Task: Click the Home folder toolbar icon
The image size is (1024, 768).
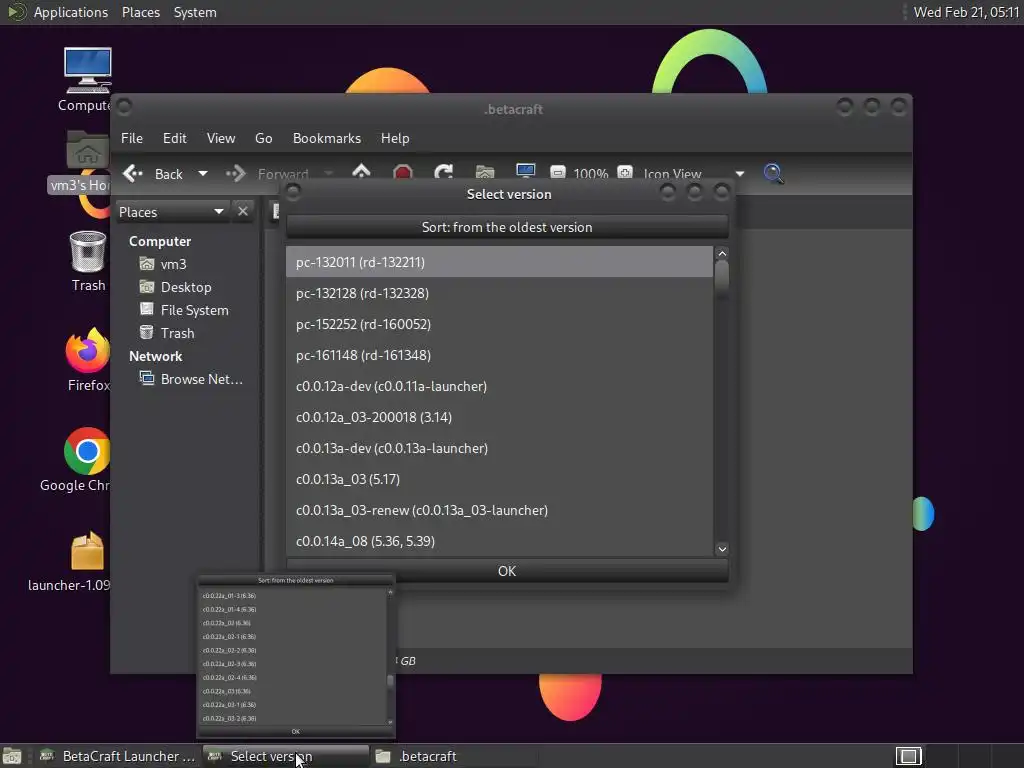Action: point(485,172)
